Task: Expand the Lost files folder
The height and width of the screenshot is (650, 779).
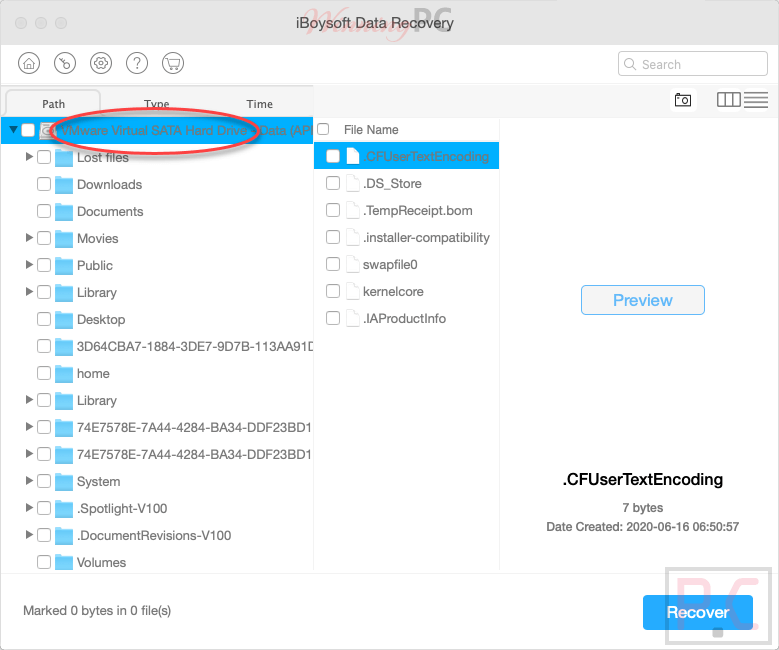Action: (x=29, y=157)
